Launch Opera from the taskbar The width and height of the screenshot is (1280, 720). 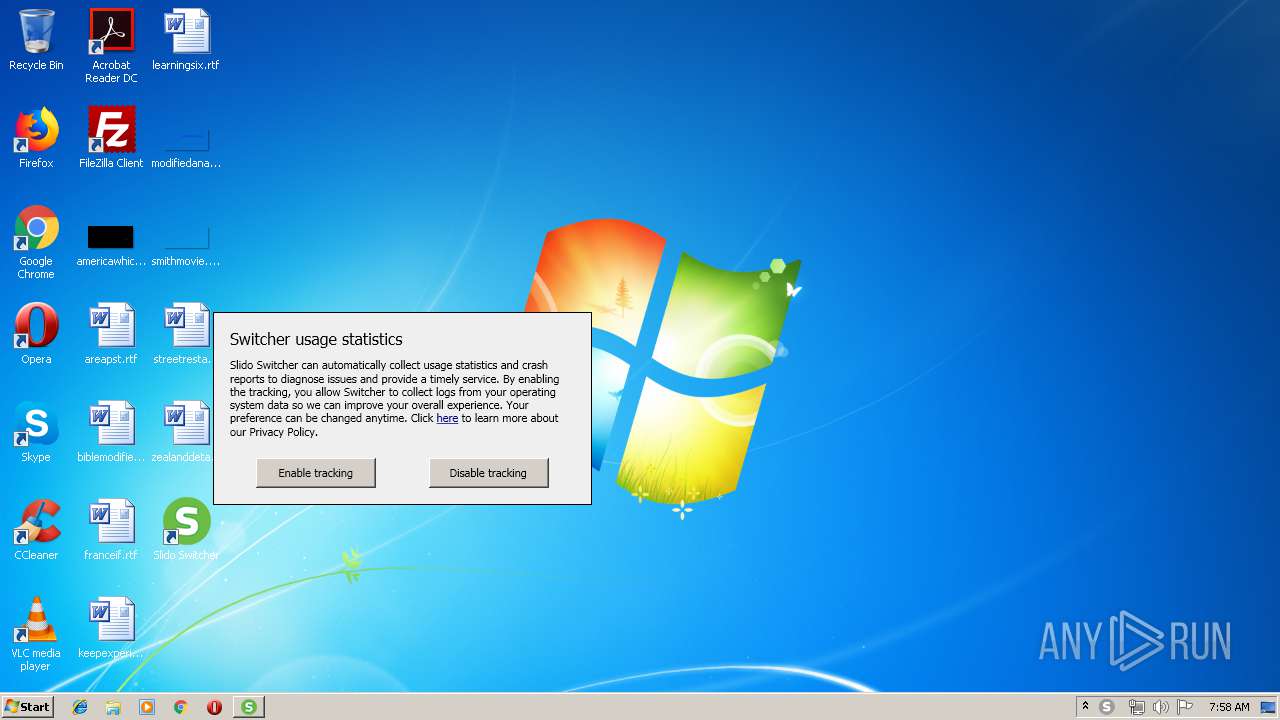pyautogui.click(x=214, y=707)
